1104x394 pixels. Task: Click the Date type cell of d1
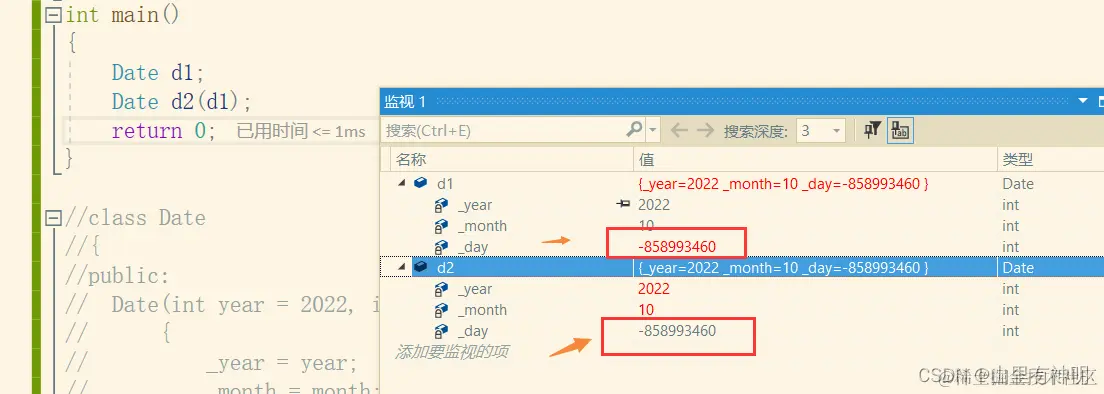pyautogui.click(x=1018, y=184)
